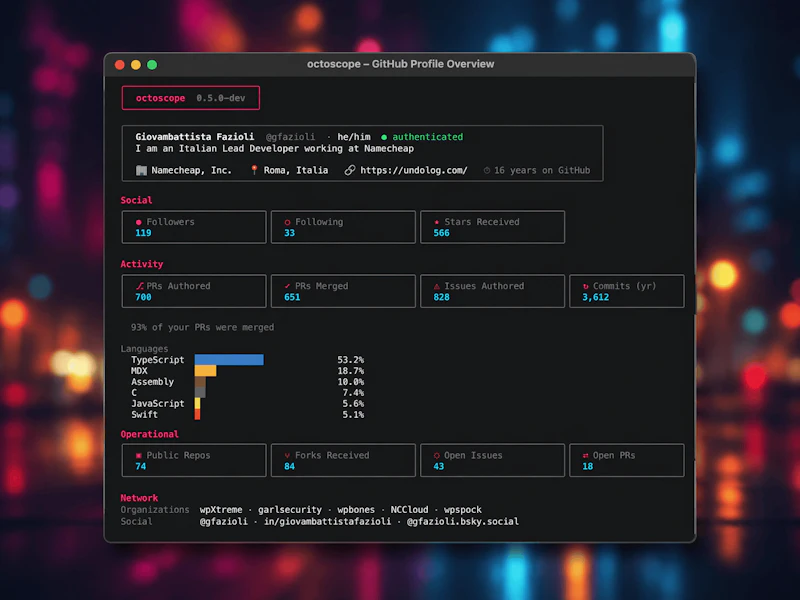
Task: Click the Following hollow circle icon
Action: [x=287, y=222]
